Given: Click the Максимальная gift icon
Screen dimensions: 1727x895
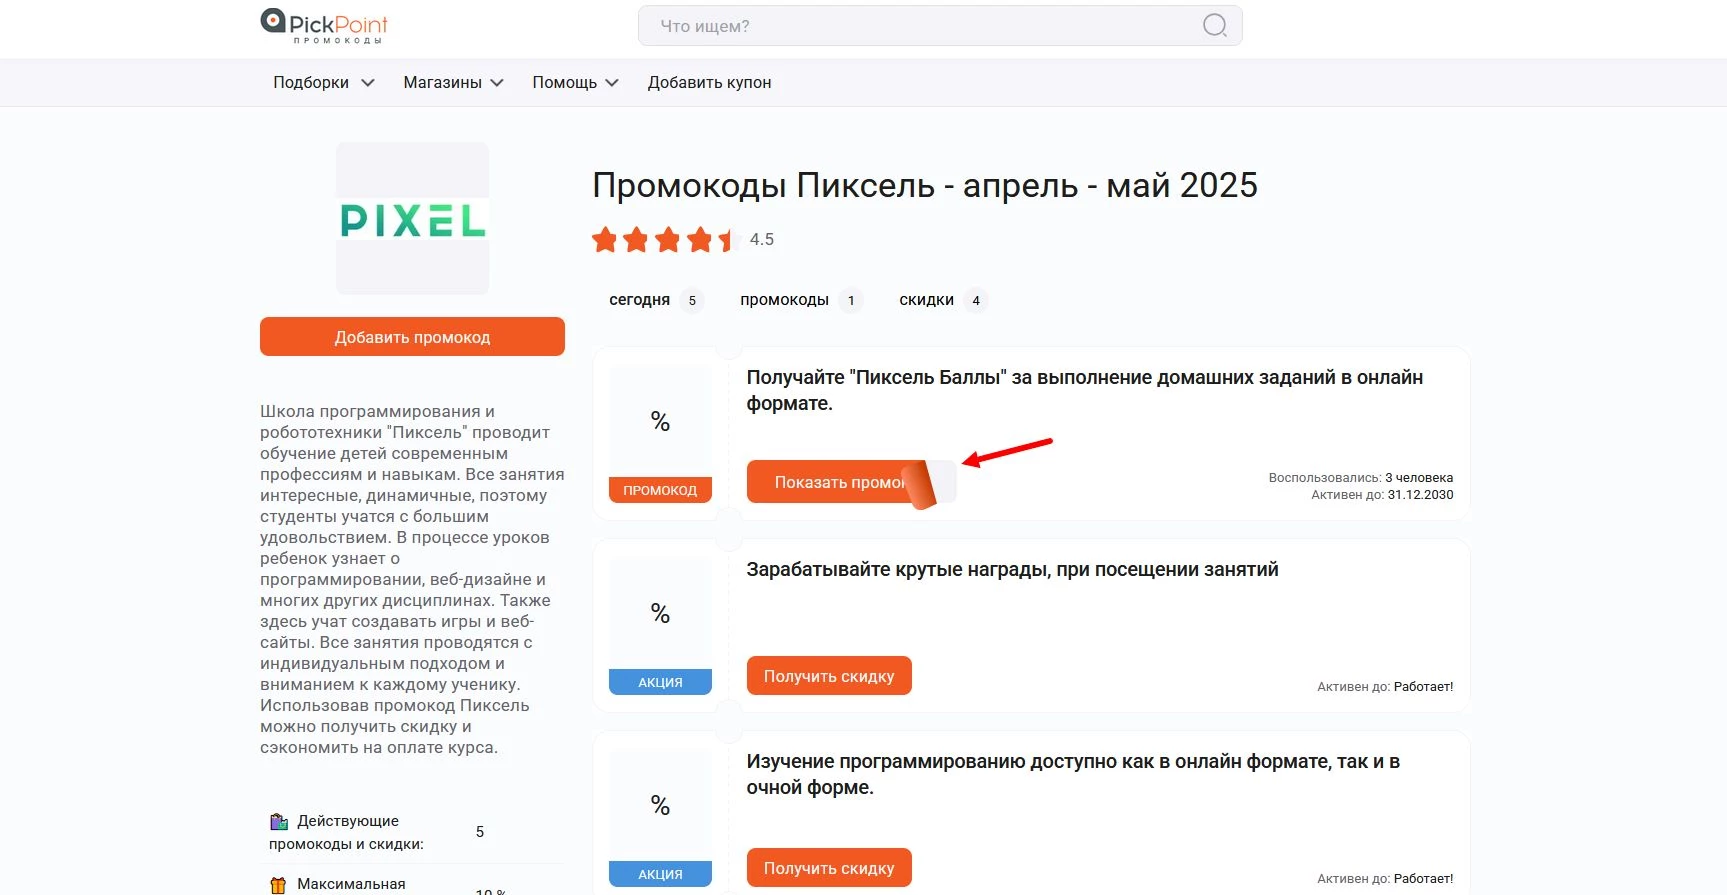Looking at the screenshot, I should (x=279, y=885).
